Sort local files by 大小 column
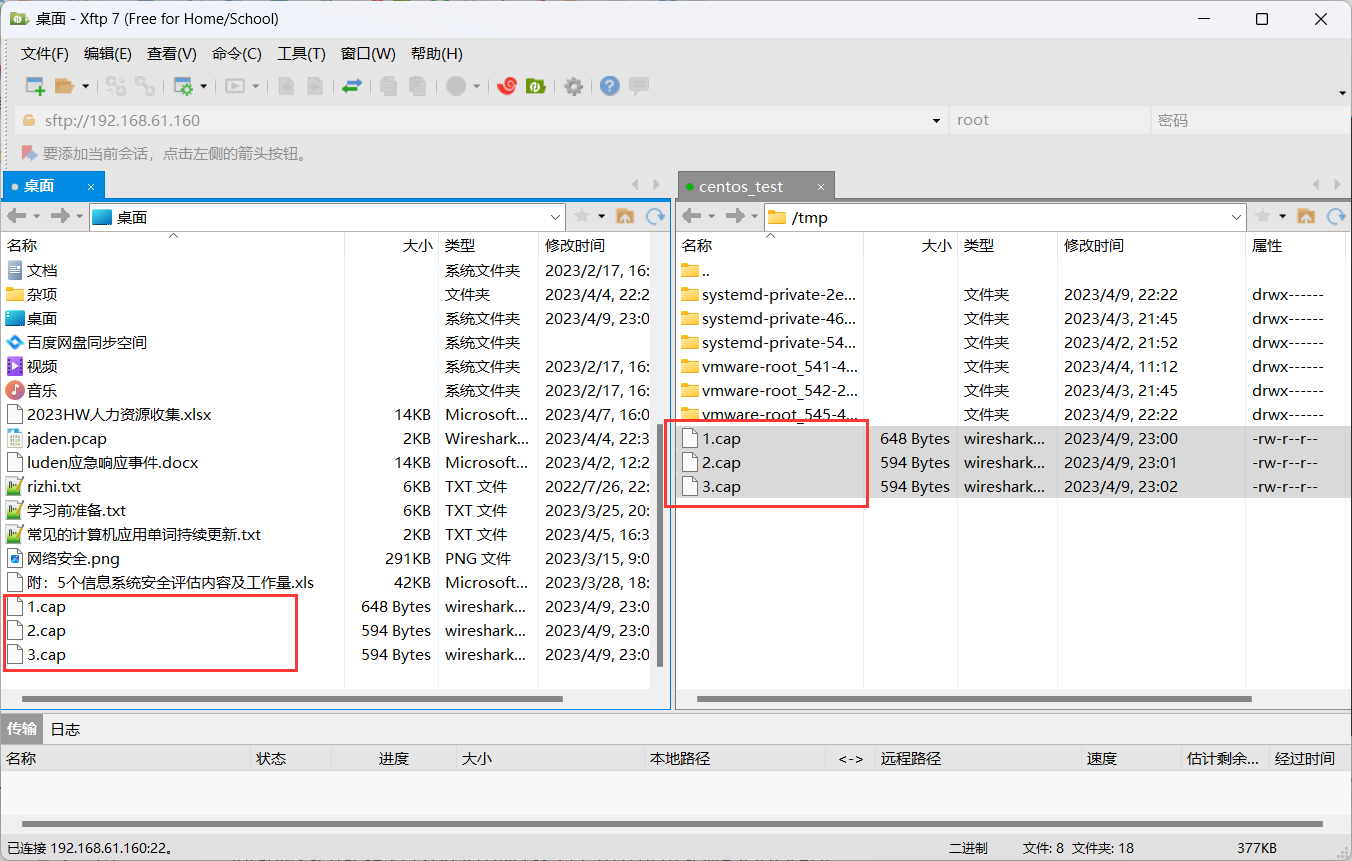The image size is (1352, 861). pos(417,245)
